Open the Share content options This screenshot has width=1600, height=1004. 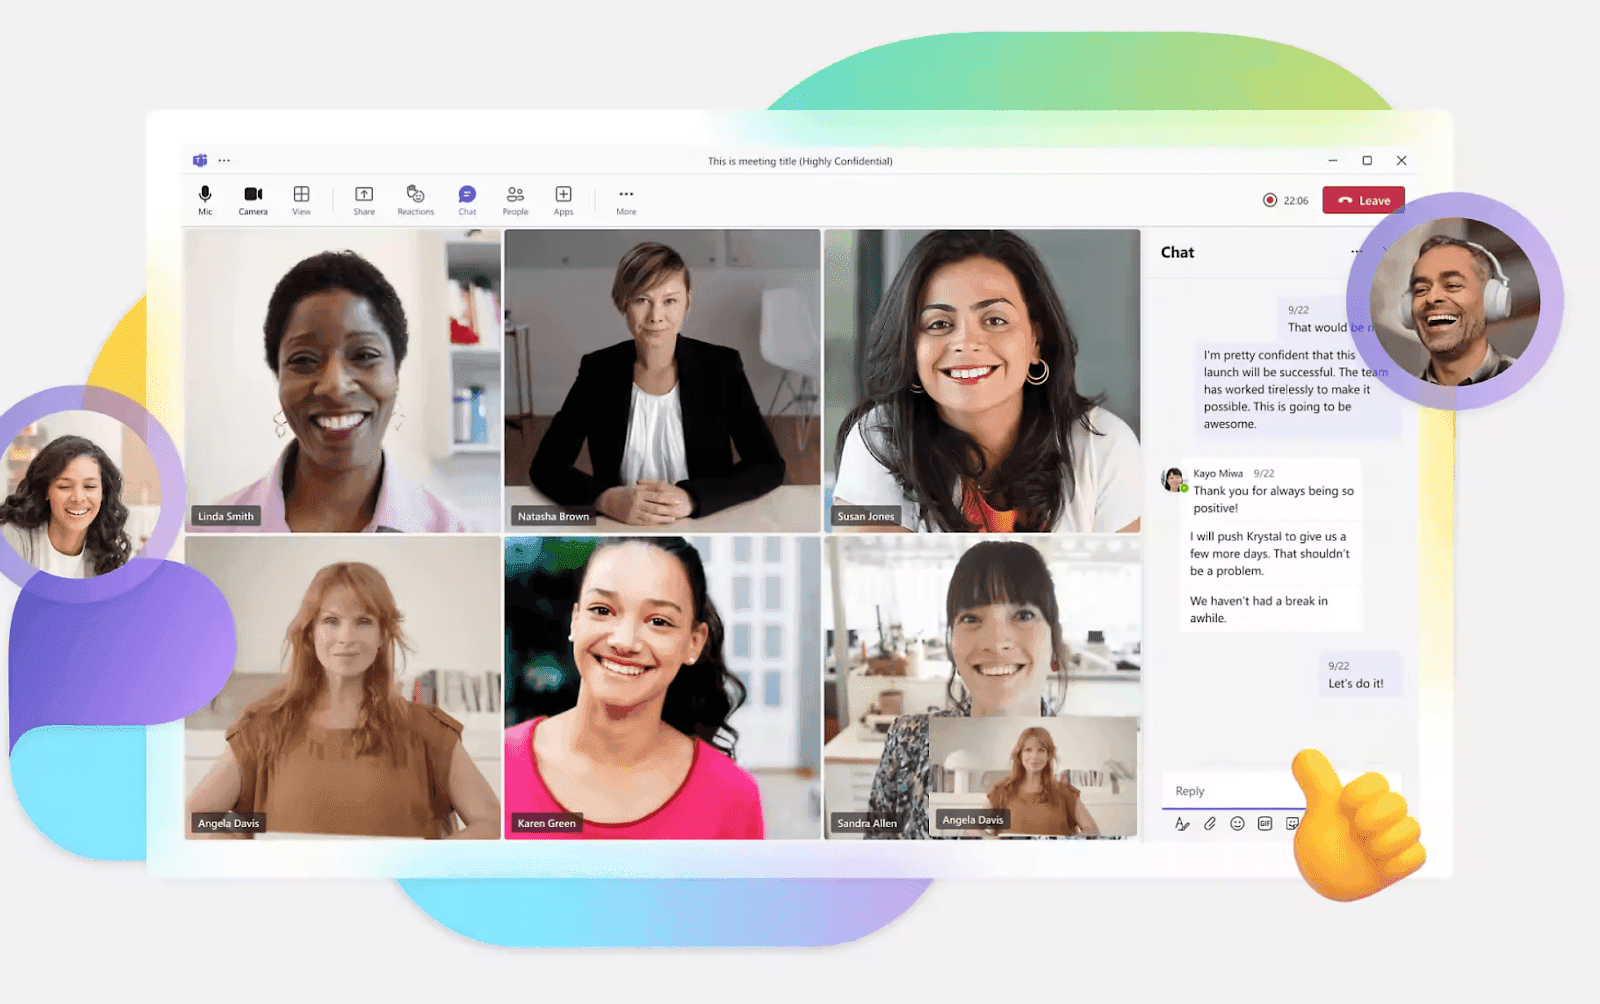click(364, 196)
